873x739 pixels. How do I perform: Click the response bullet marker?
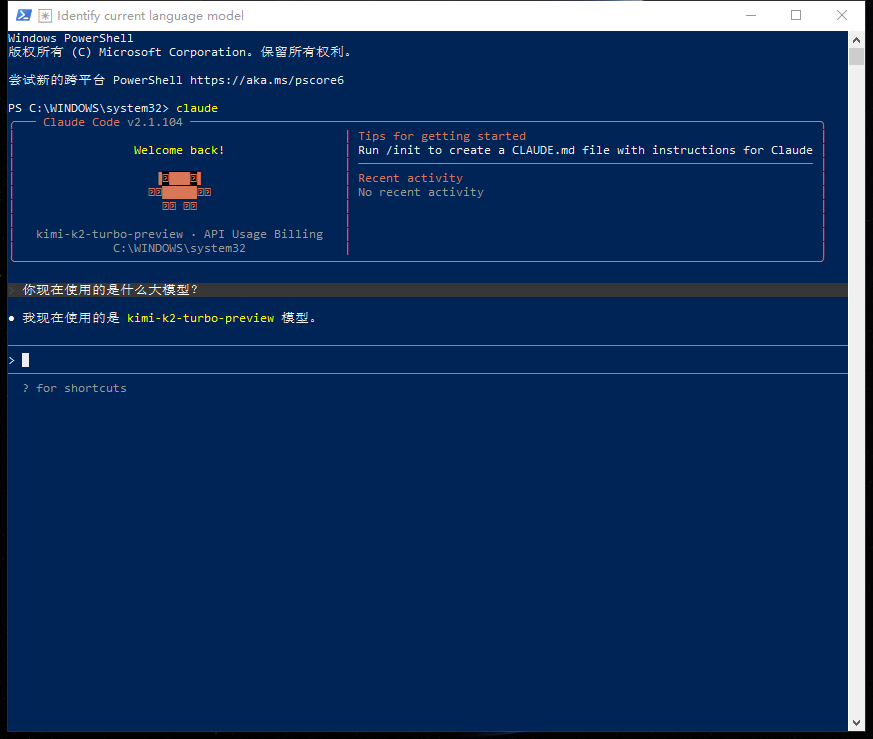[x=12, y=319]
